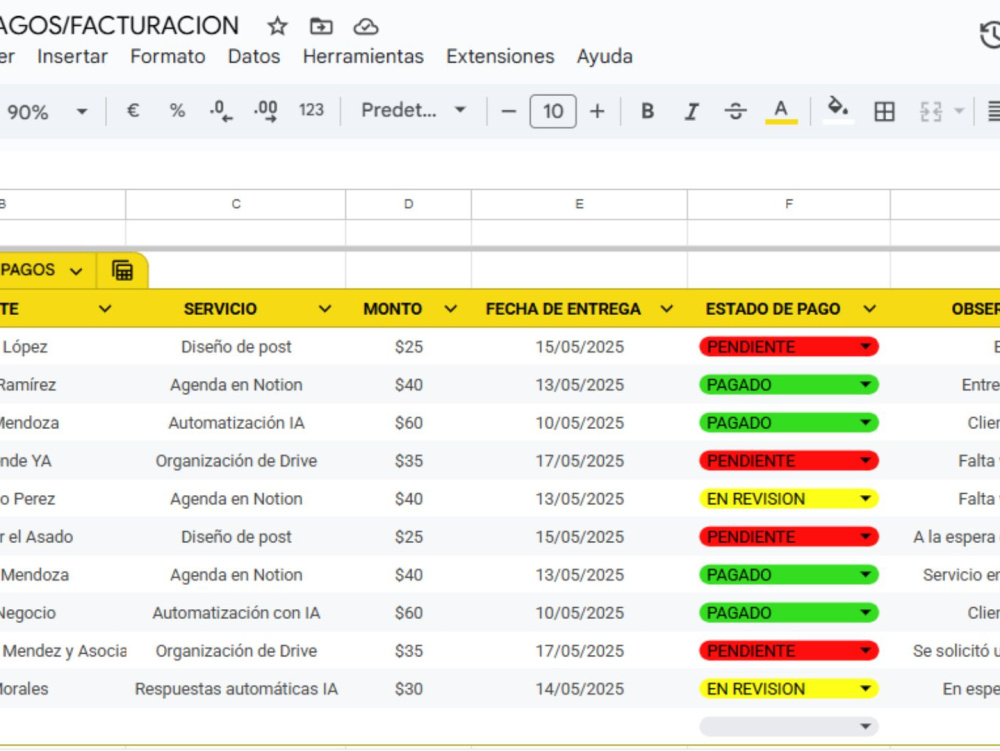The image size is (1000, 751).
Task: Expand the PAGOS table name dropdown
Action: tap(76, 272)
